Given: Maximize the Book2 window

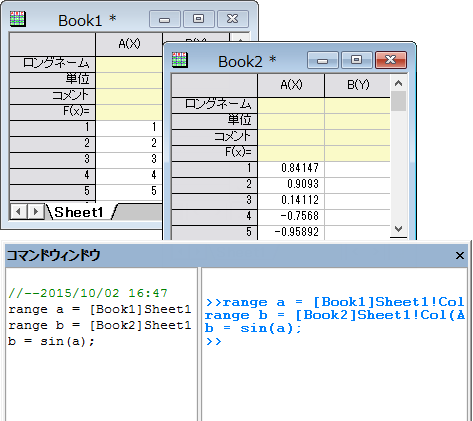Looking at the screenshot, I should [356, 60].
